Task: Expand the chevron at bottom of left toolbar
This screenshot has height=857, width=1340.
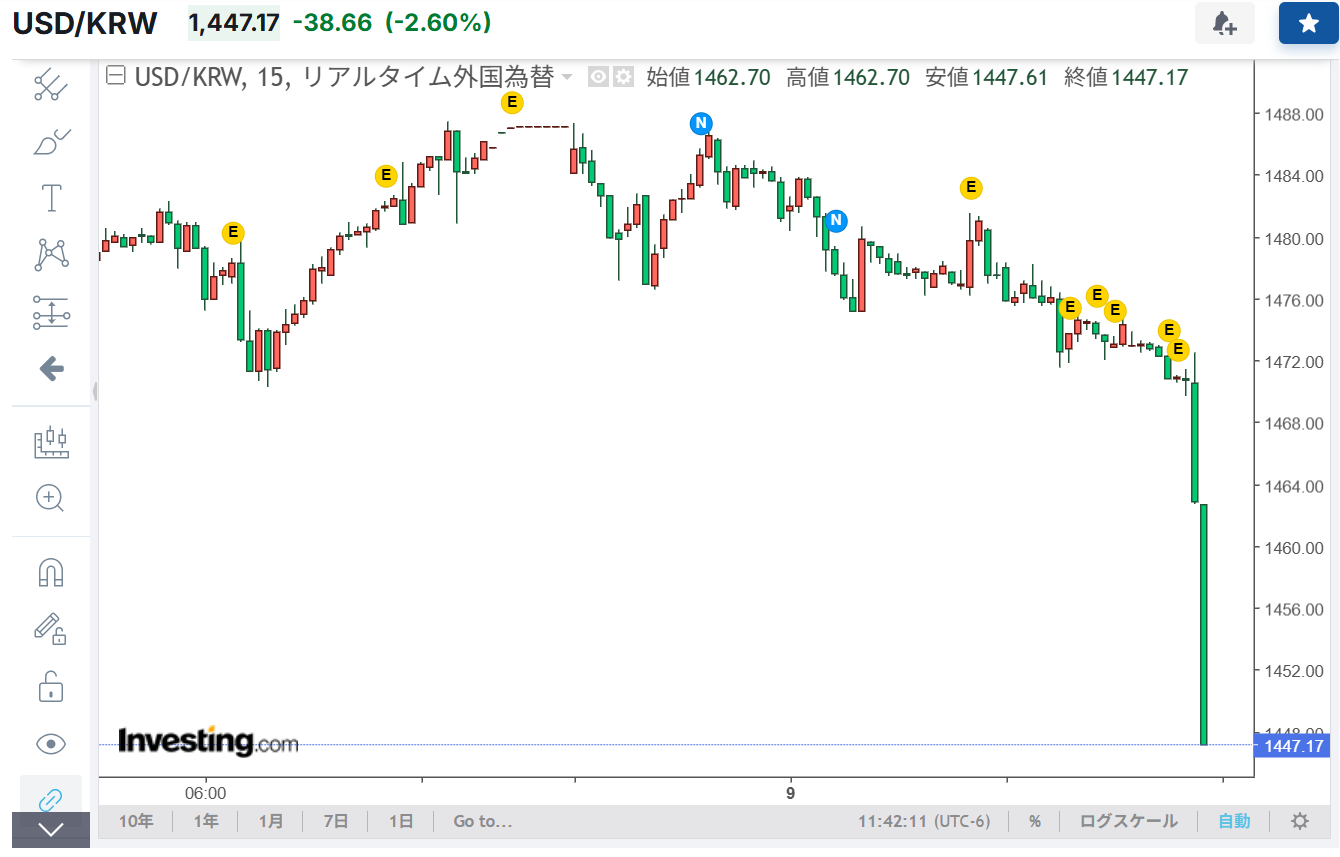Action: click(x=50, y=829)
